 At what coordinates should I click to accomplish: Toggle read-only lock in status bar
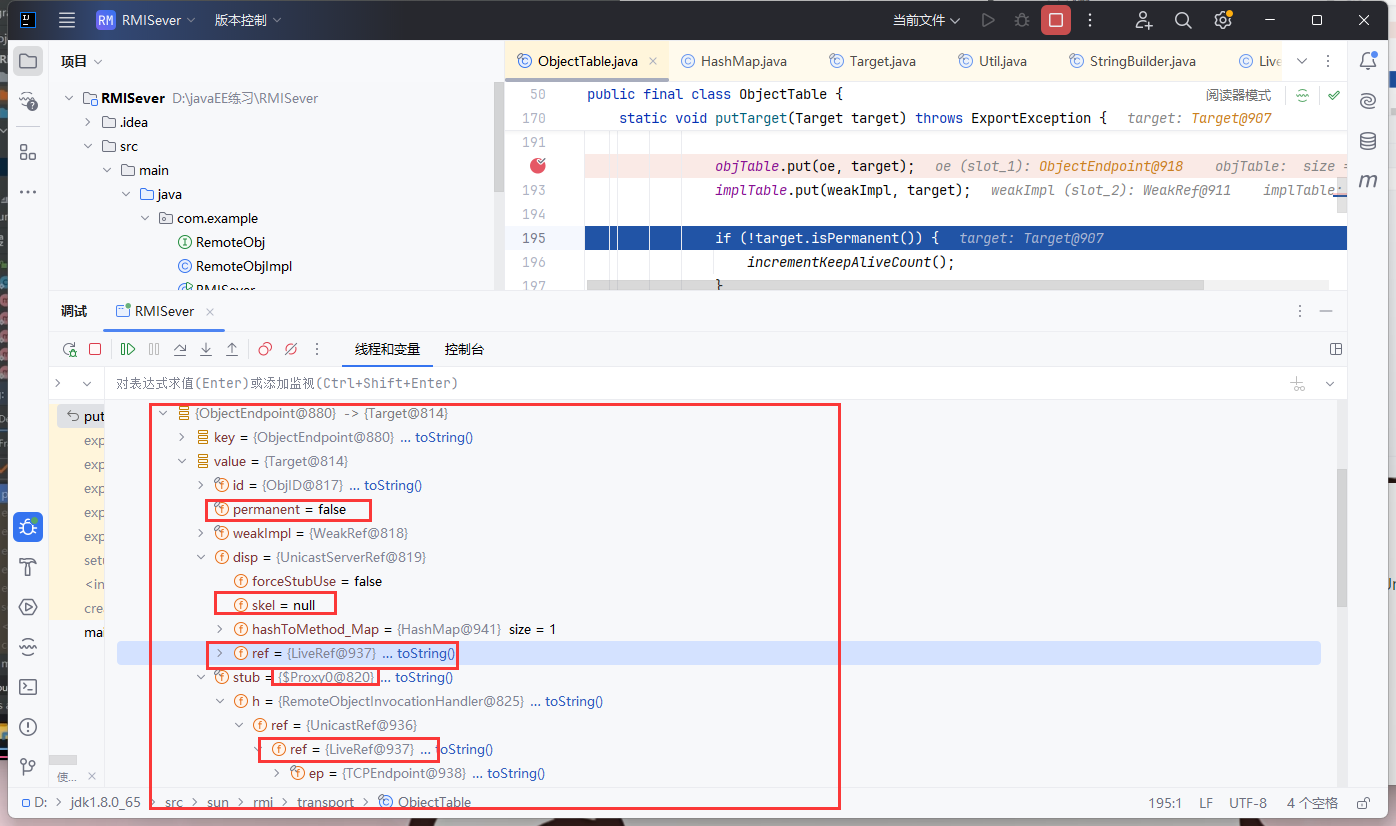(x=1362, y=803)
